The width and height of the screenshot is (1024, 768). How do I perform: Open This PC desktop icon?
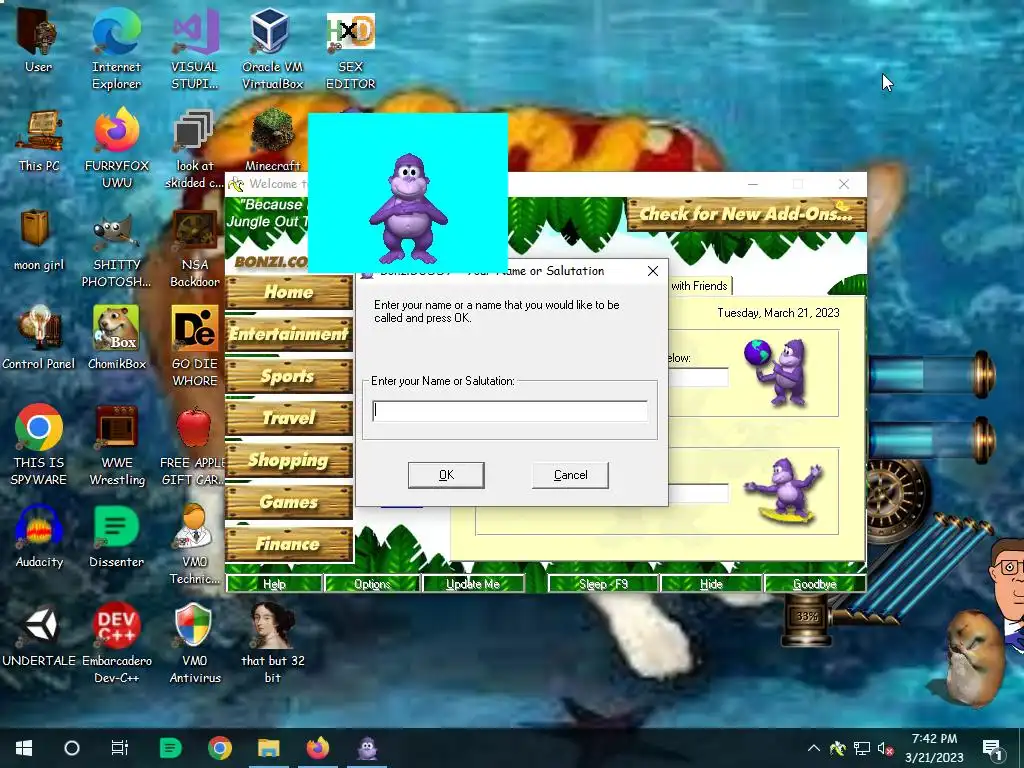39,140
